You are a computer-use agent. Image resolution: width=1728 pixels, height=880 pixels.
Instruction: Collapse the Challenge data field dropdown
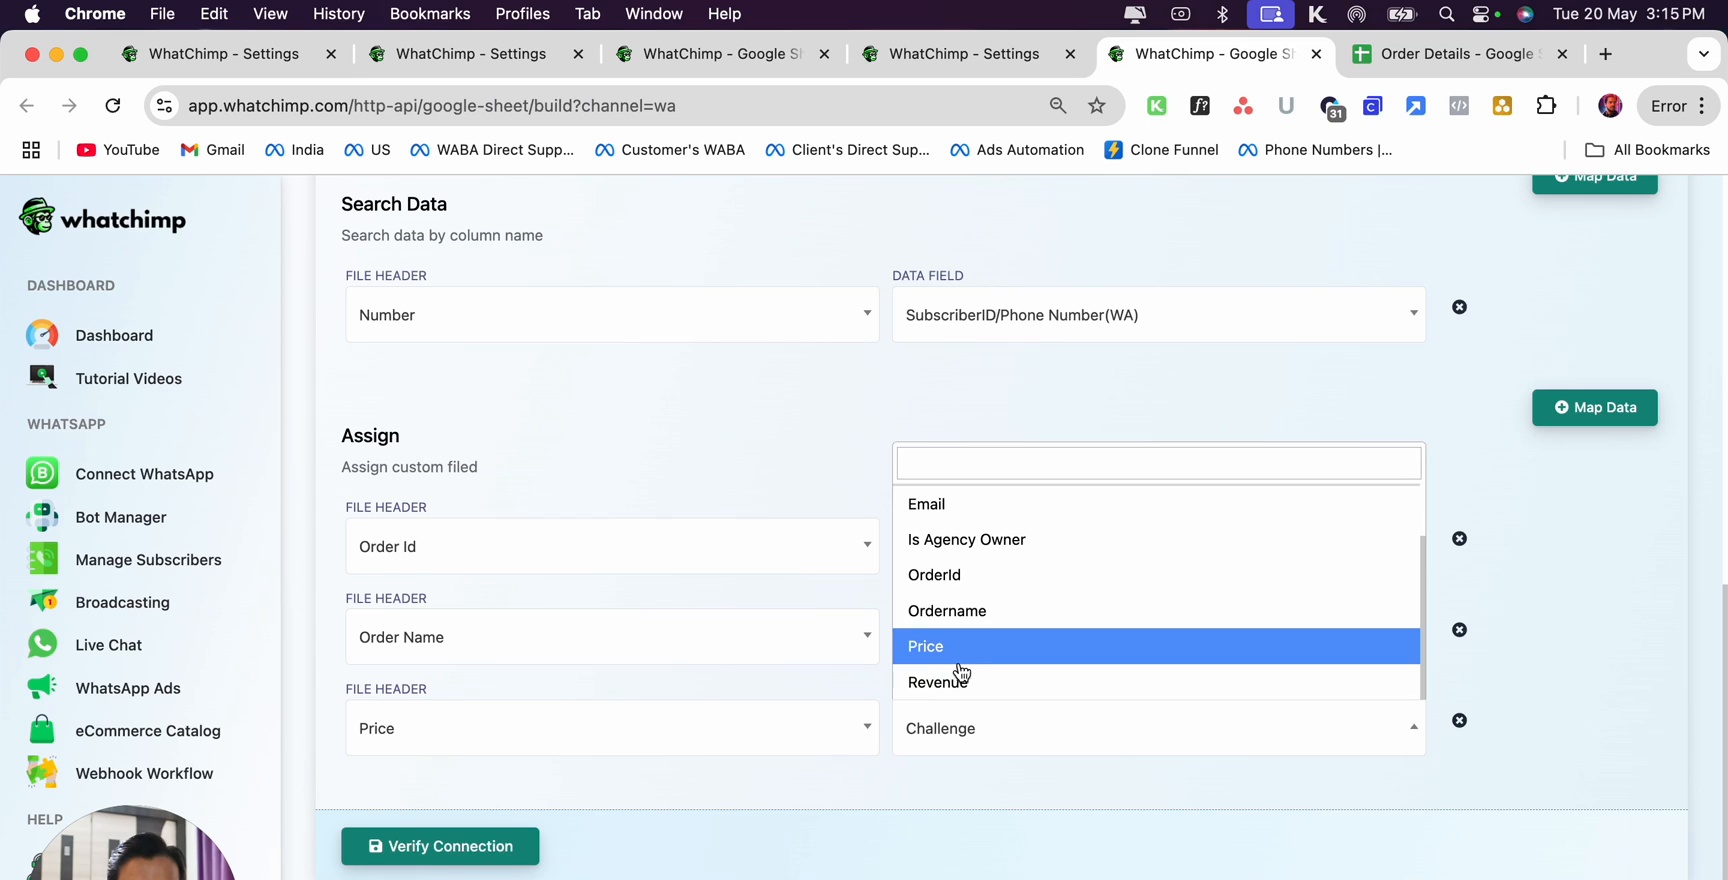(x=1159, y=728)
